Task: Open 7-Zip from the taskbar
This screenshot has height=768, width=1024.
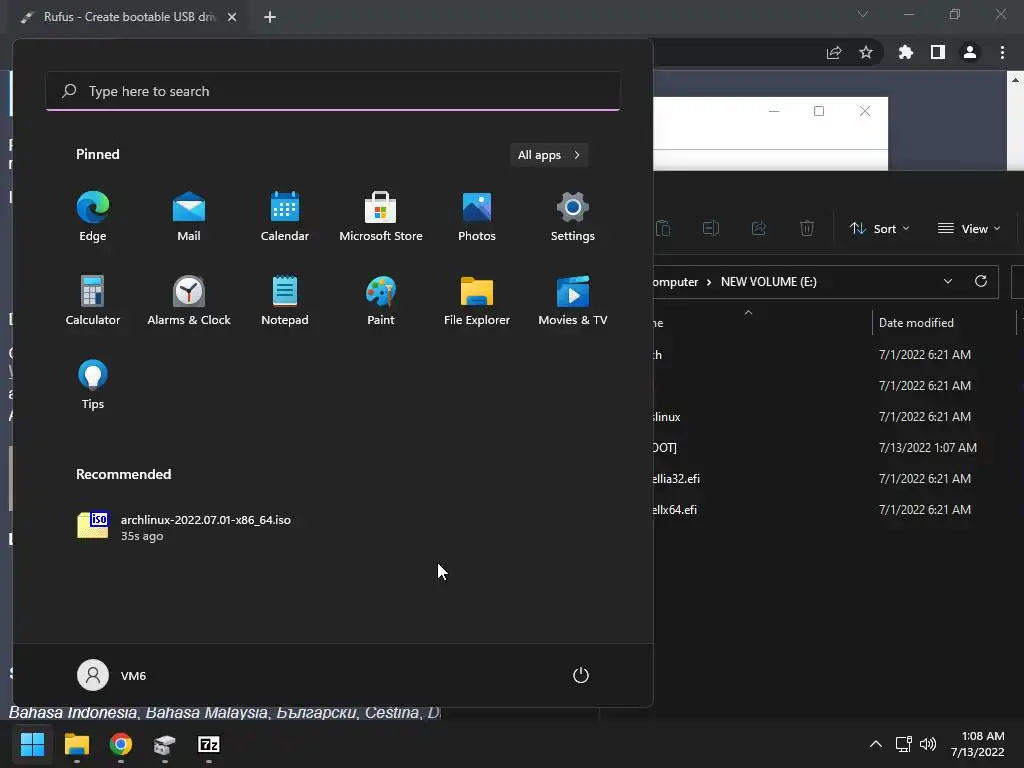Action: point(209,744)
